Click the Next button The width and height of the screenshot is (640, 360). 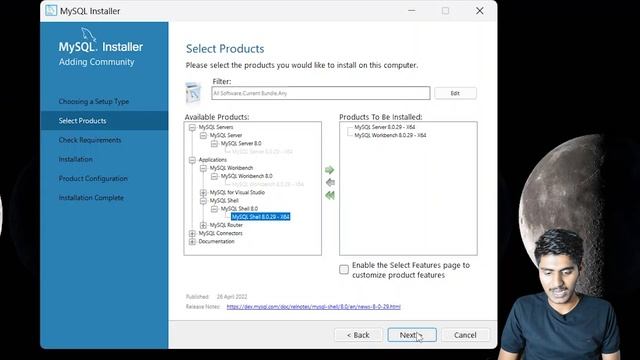(412, 335)
